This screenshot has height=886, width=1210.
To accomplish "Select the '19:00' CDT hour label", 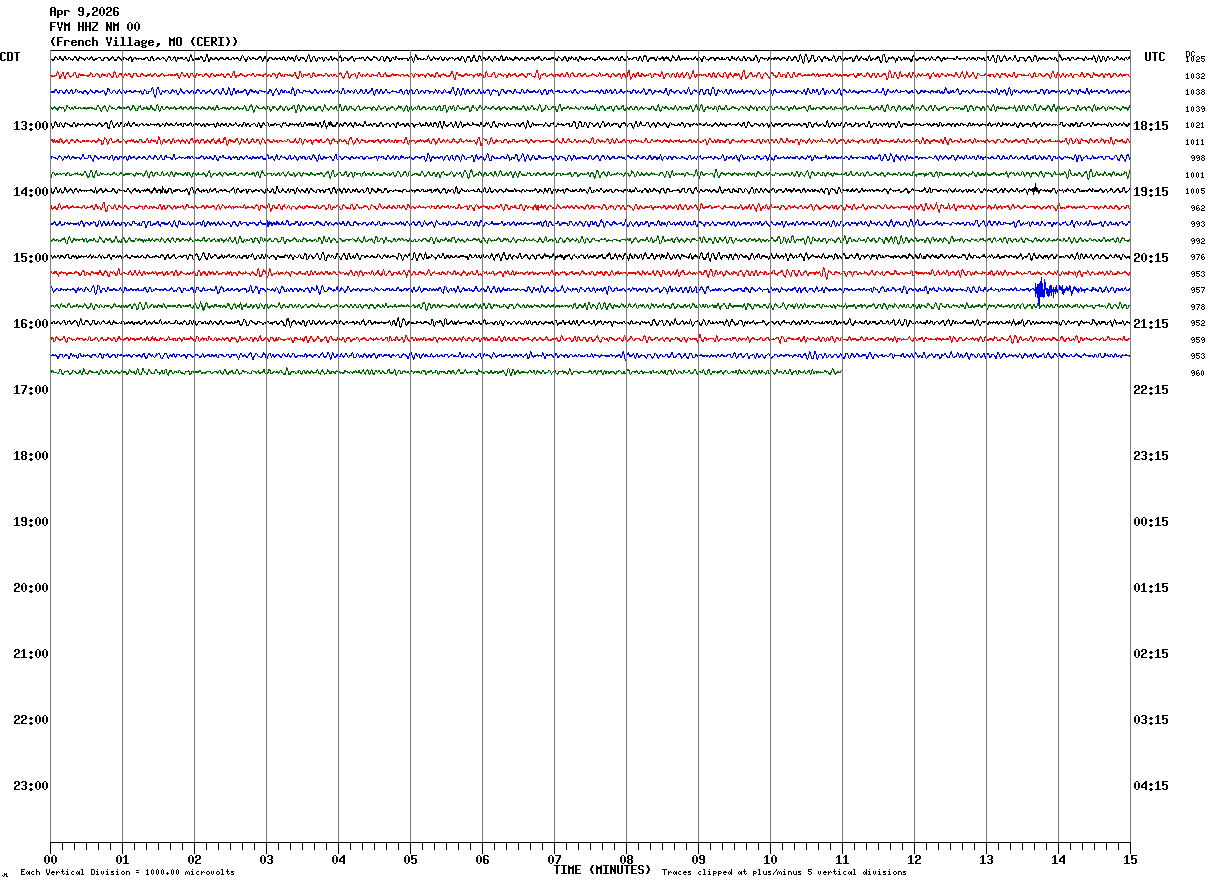I will pos(31,522).
